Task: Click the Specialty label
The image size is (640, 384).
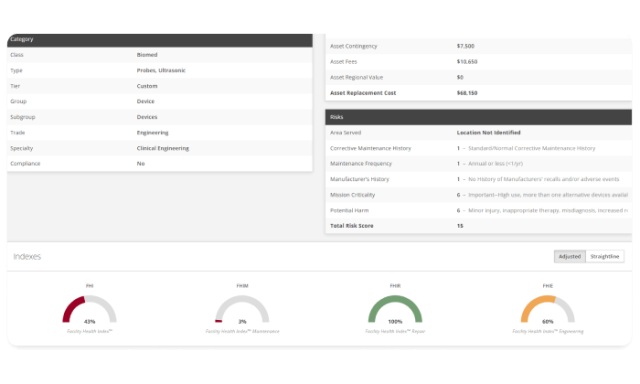Action: (22, 148)
